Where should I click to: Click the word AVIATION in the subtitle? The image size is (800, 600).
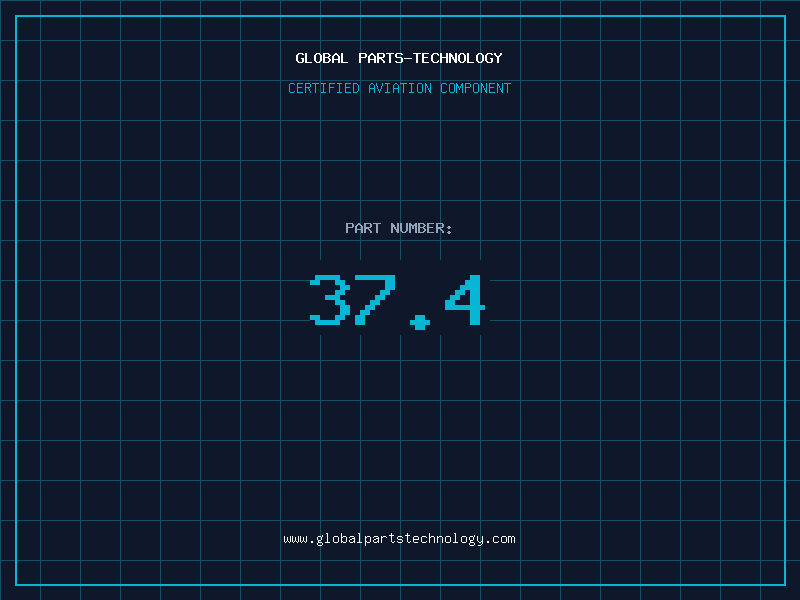click(x=400, y=88)
